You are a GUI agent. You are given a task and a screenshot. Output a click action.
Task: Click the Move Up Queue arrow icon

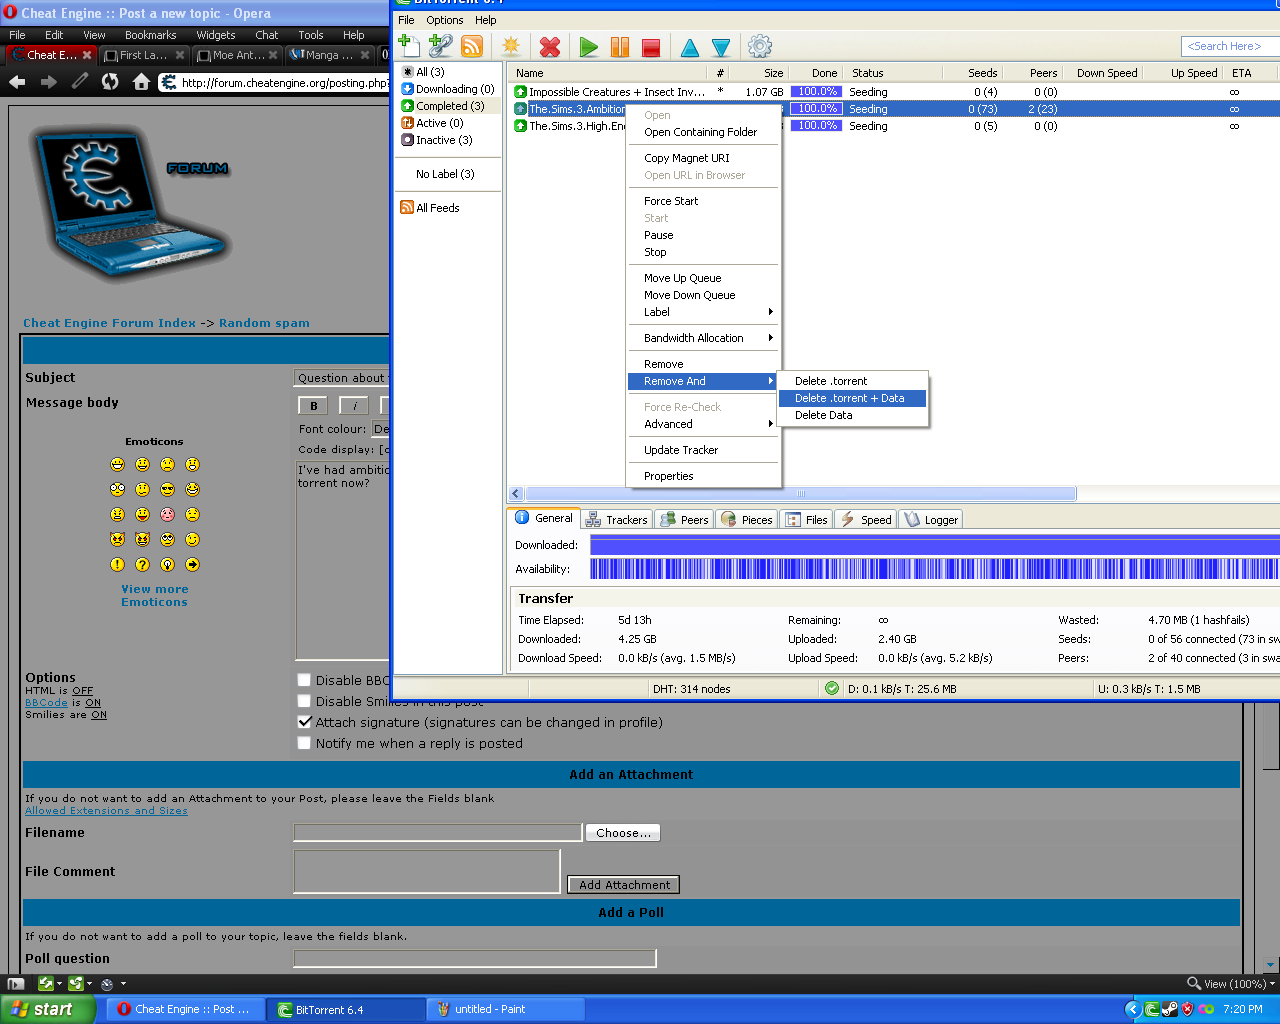click(x=690, y=47)
